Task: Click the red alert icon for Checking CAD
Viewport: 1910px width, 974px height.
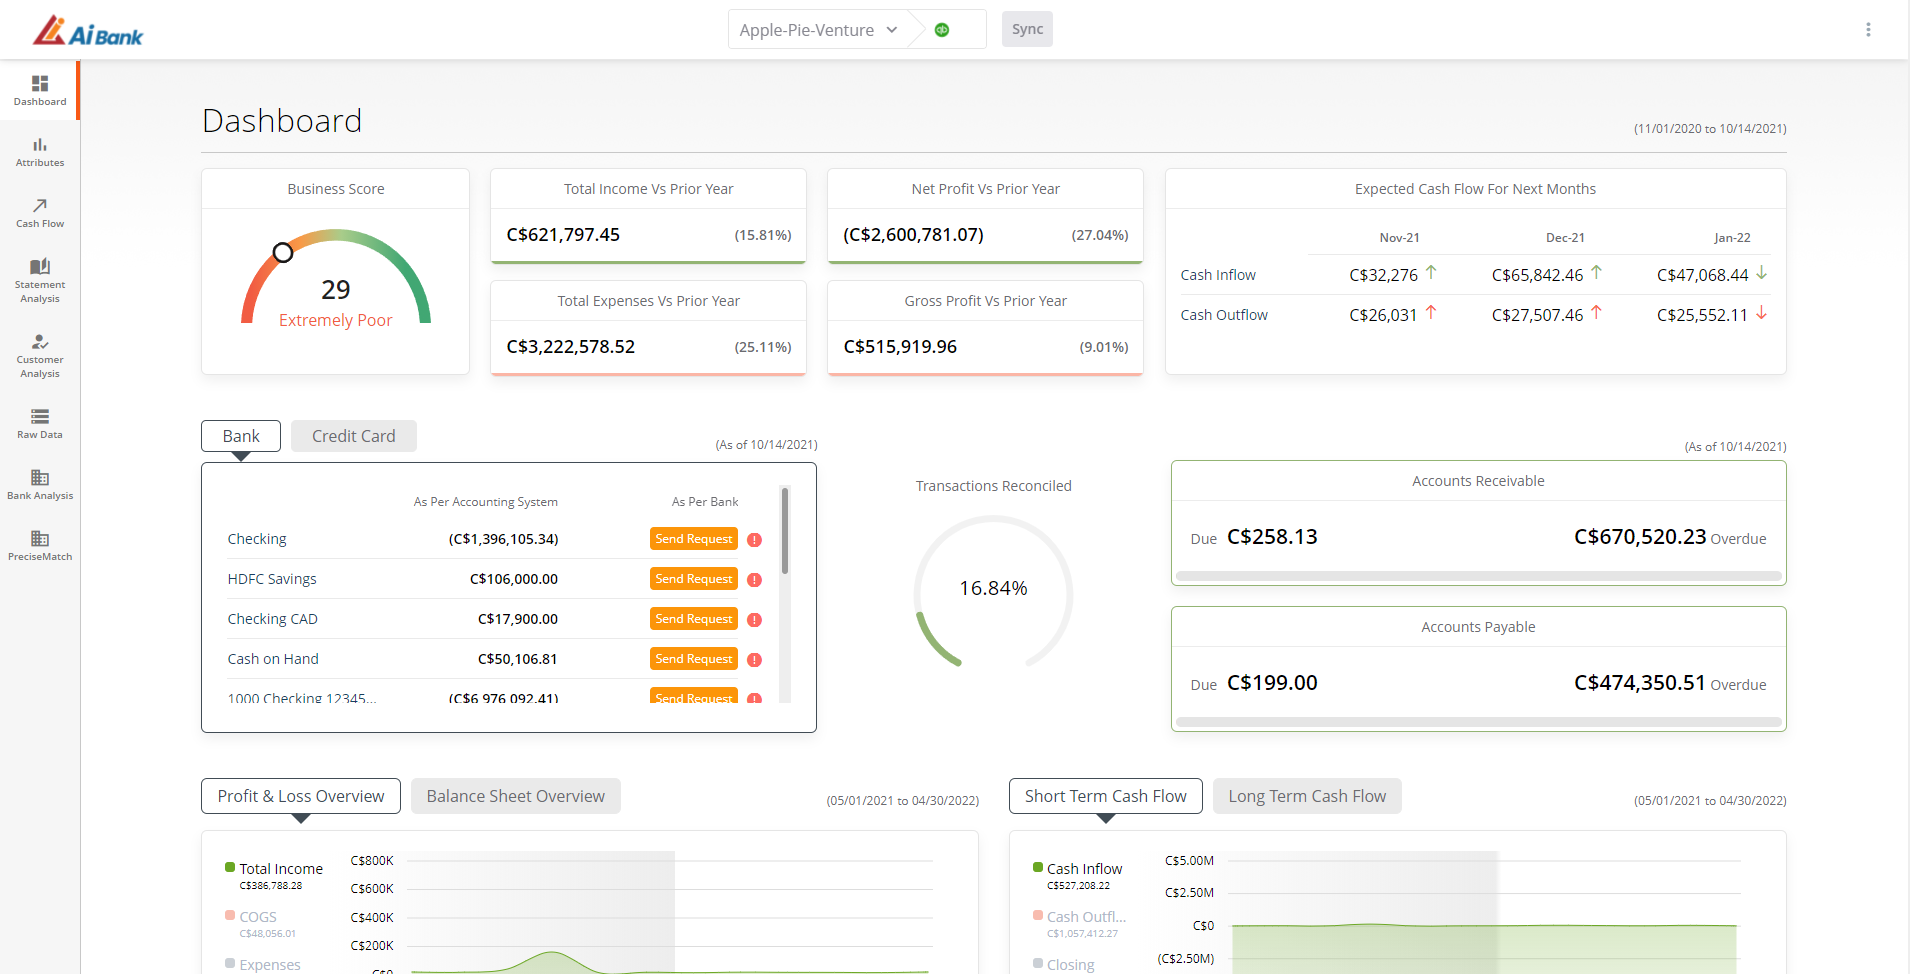Action: (755, 620)
